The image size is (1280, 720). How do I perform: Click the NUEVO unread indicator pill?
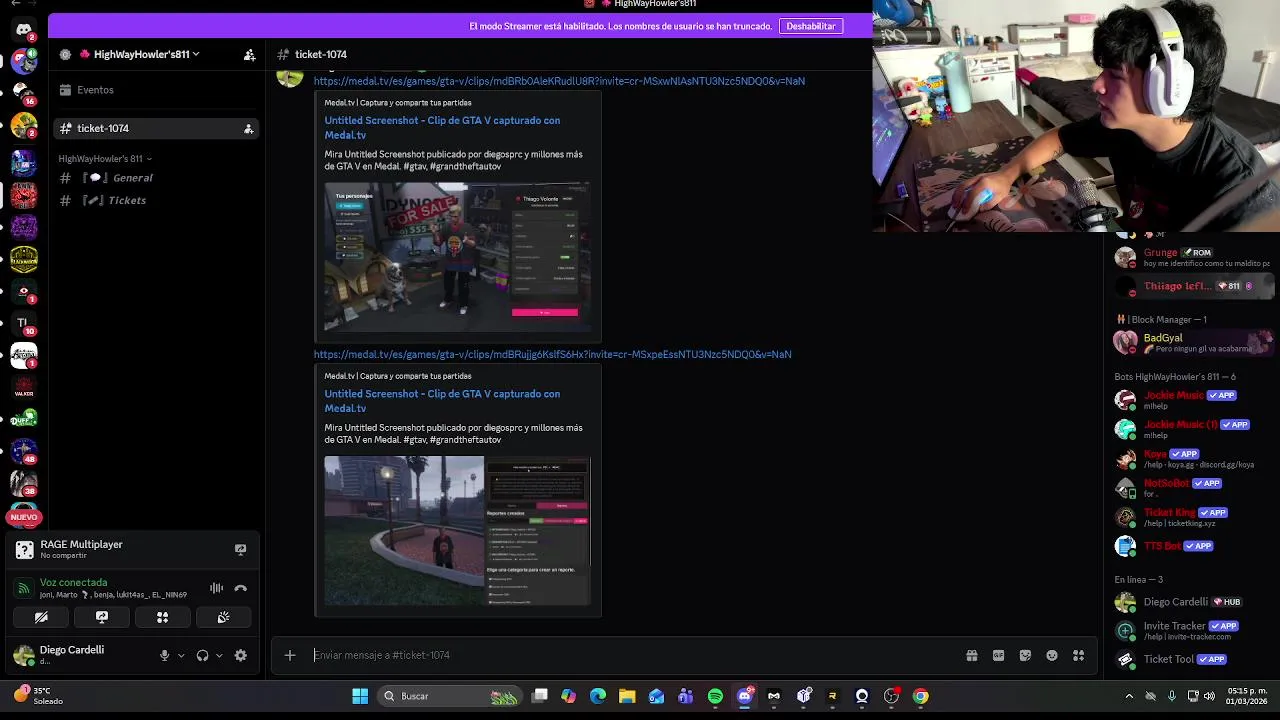click(24, 517)
